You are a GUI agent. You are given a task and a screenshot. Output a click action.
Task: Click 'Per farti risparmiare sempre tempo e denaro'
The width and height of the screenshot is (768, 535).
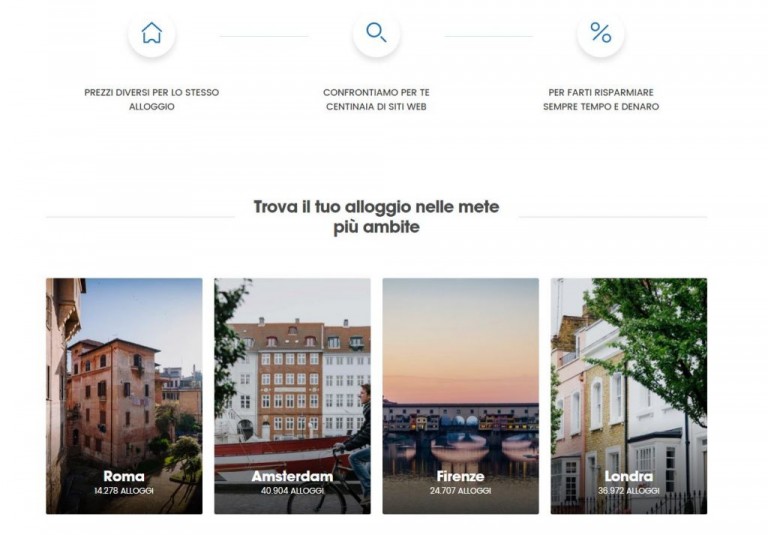click(601, 99)
